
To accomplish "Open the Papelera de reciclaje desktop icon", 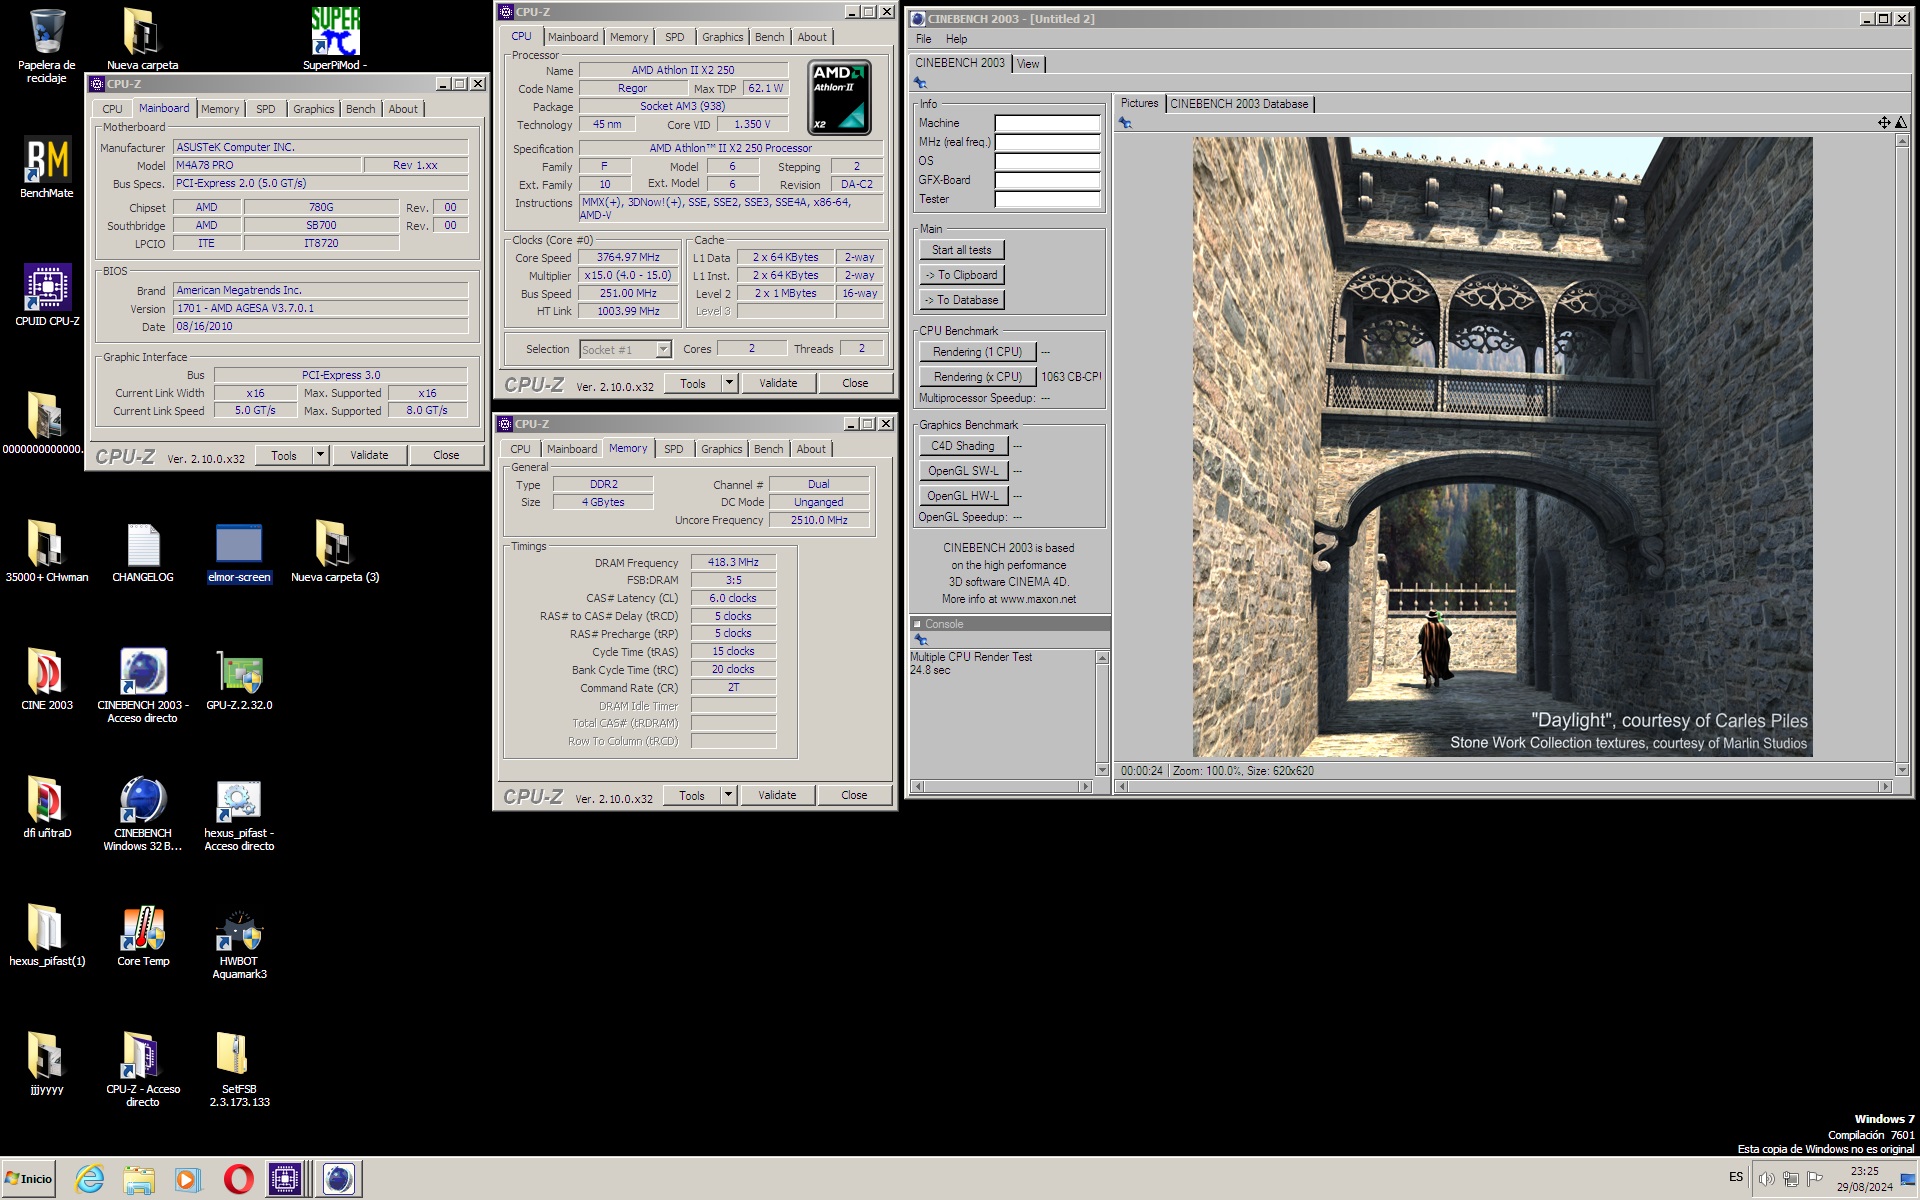I will [46, 45].
